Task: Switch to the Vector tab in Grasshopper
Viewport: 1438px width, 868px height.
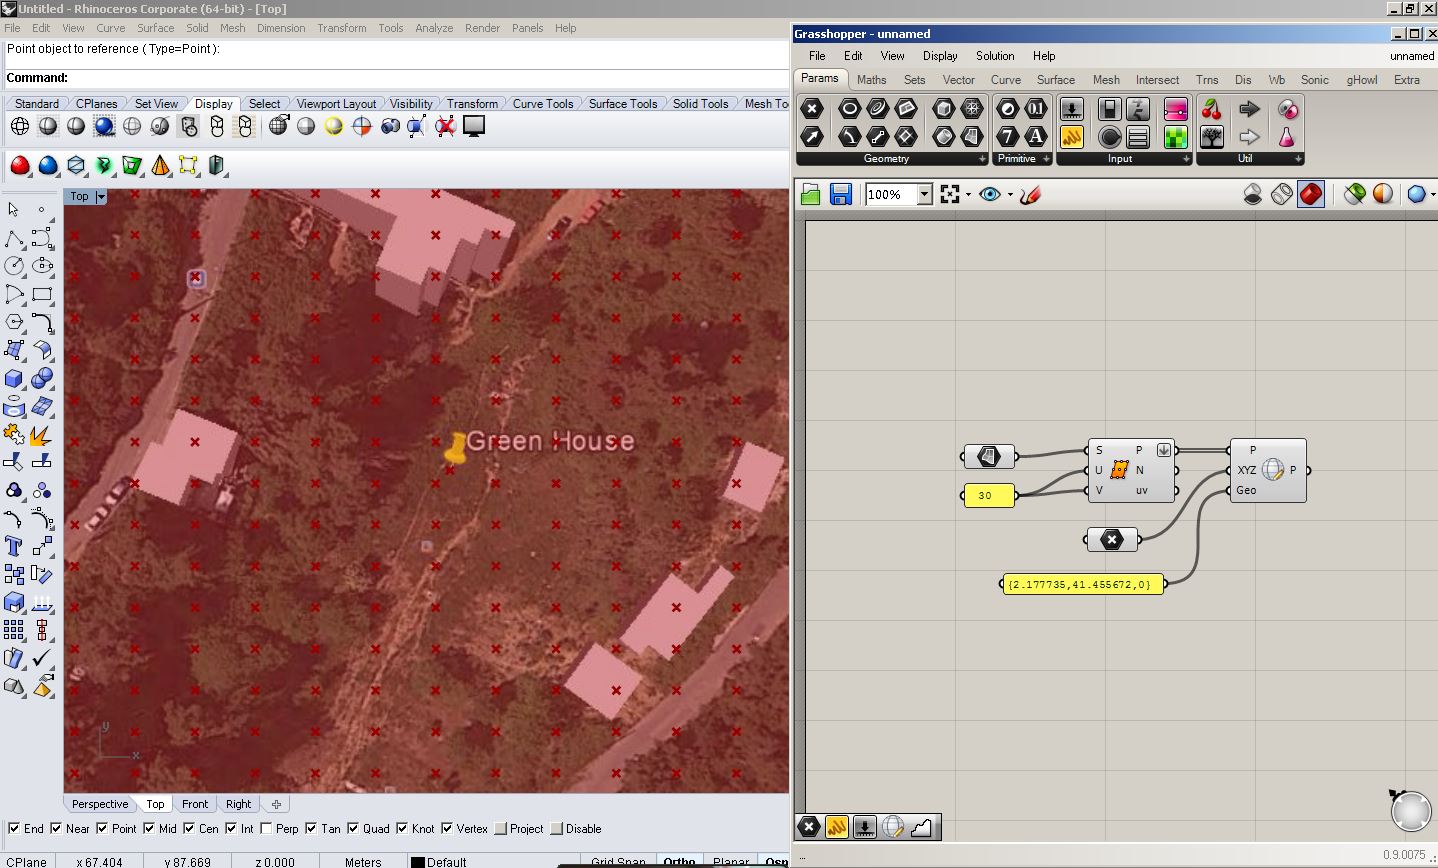Action: tap(957, 80)
